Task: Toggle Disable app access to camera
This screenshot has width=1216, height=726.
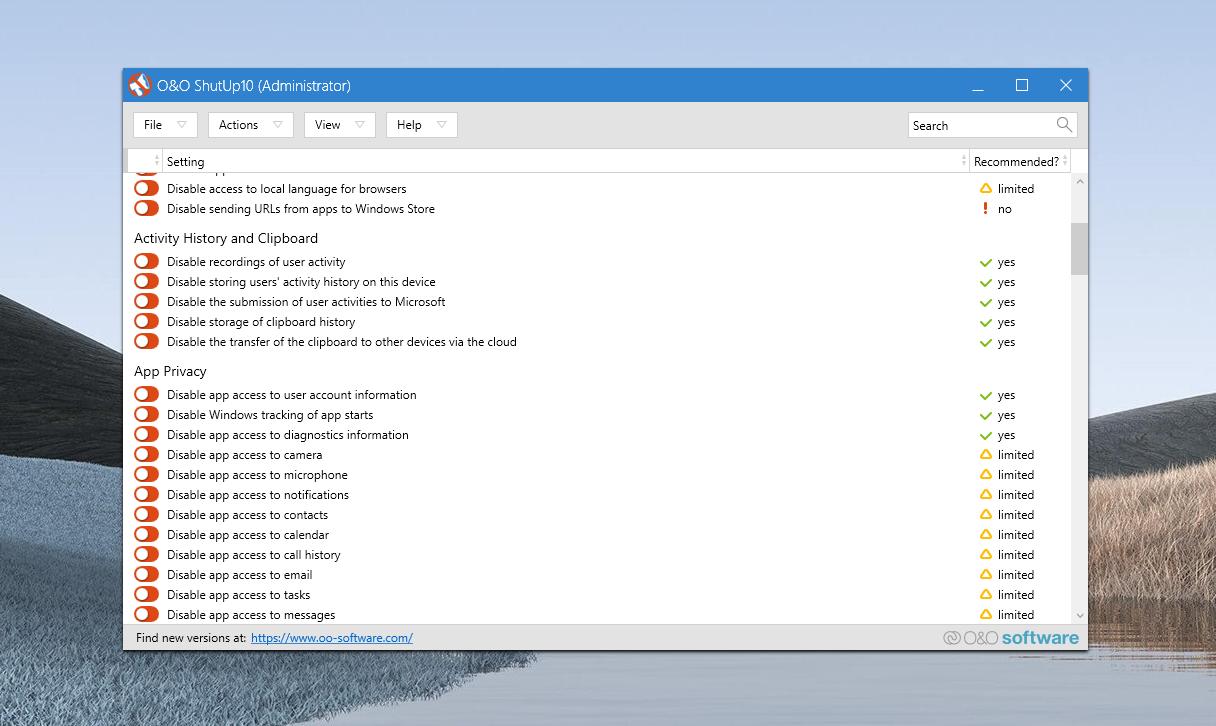Action: point(147,454)
